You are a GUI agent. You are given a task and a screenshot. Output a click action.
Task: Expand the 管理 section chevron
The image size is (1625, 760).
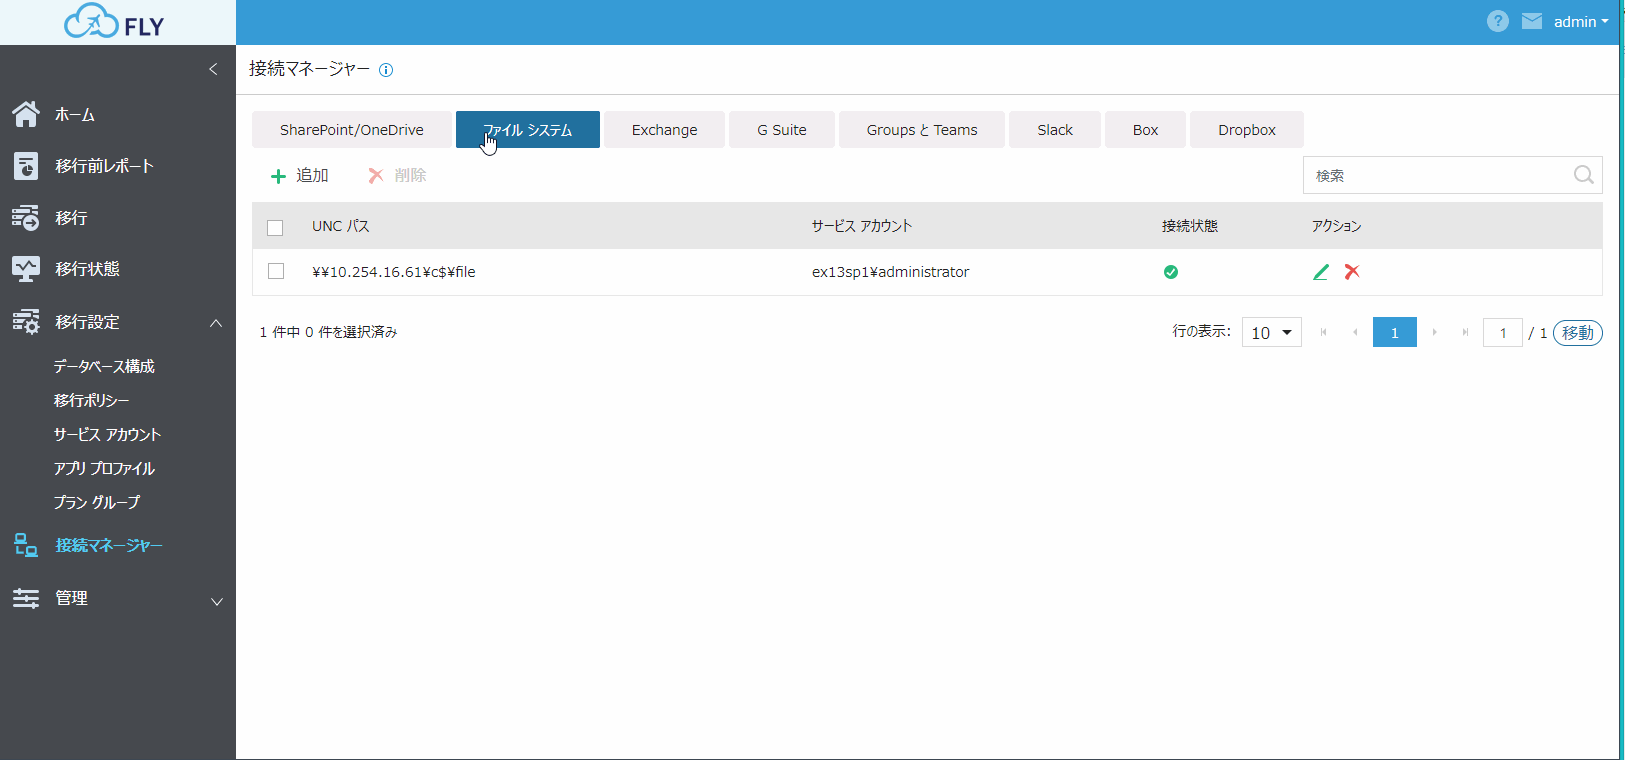[x=216, y=601]
